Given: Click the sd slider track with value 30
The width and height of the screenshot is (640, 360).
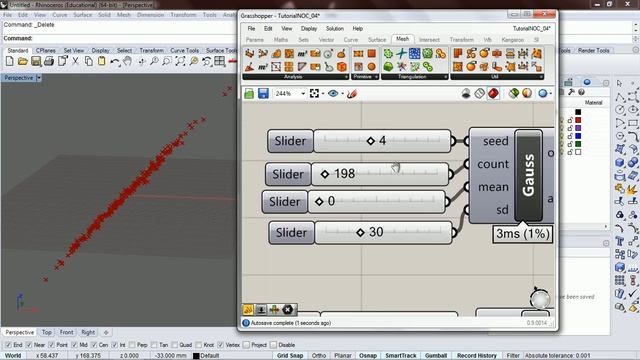Looking at the screenshot, I should (383, 233).
